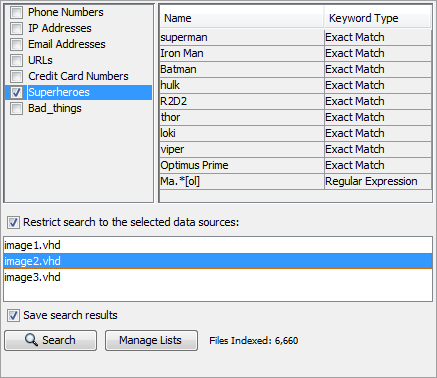437x378 pixels.
Task: Click Exact Match cell for Batman
Action: pyautogui.click(x=378, y=69)
